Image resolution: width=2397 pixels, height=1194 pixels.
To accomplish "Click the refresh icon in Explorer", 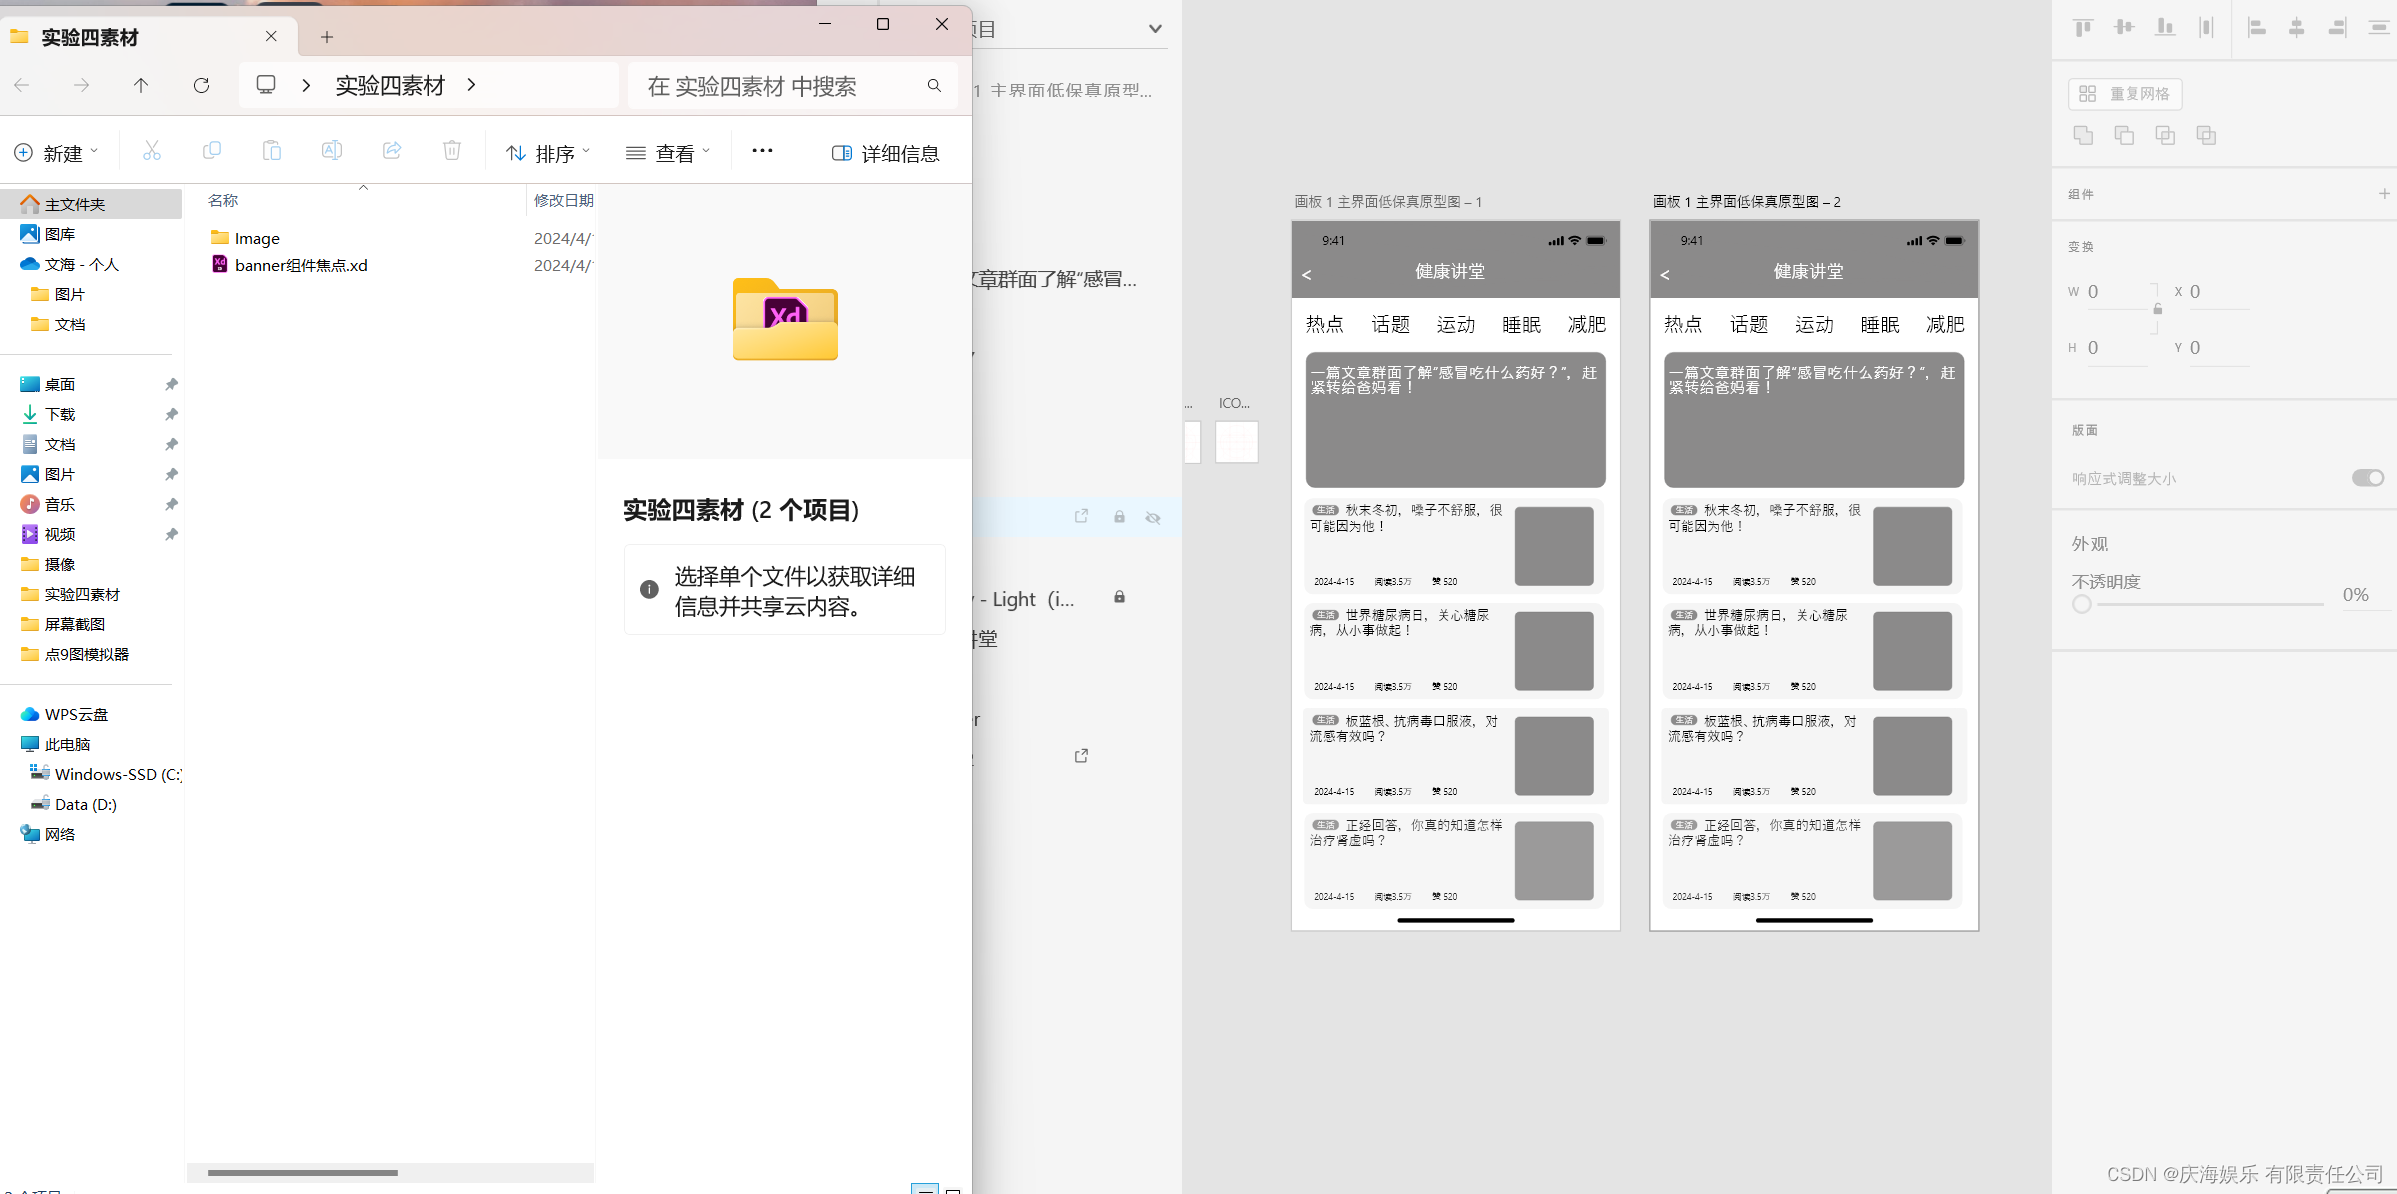I will click(201, 85).
